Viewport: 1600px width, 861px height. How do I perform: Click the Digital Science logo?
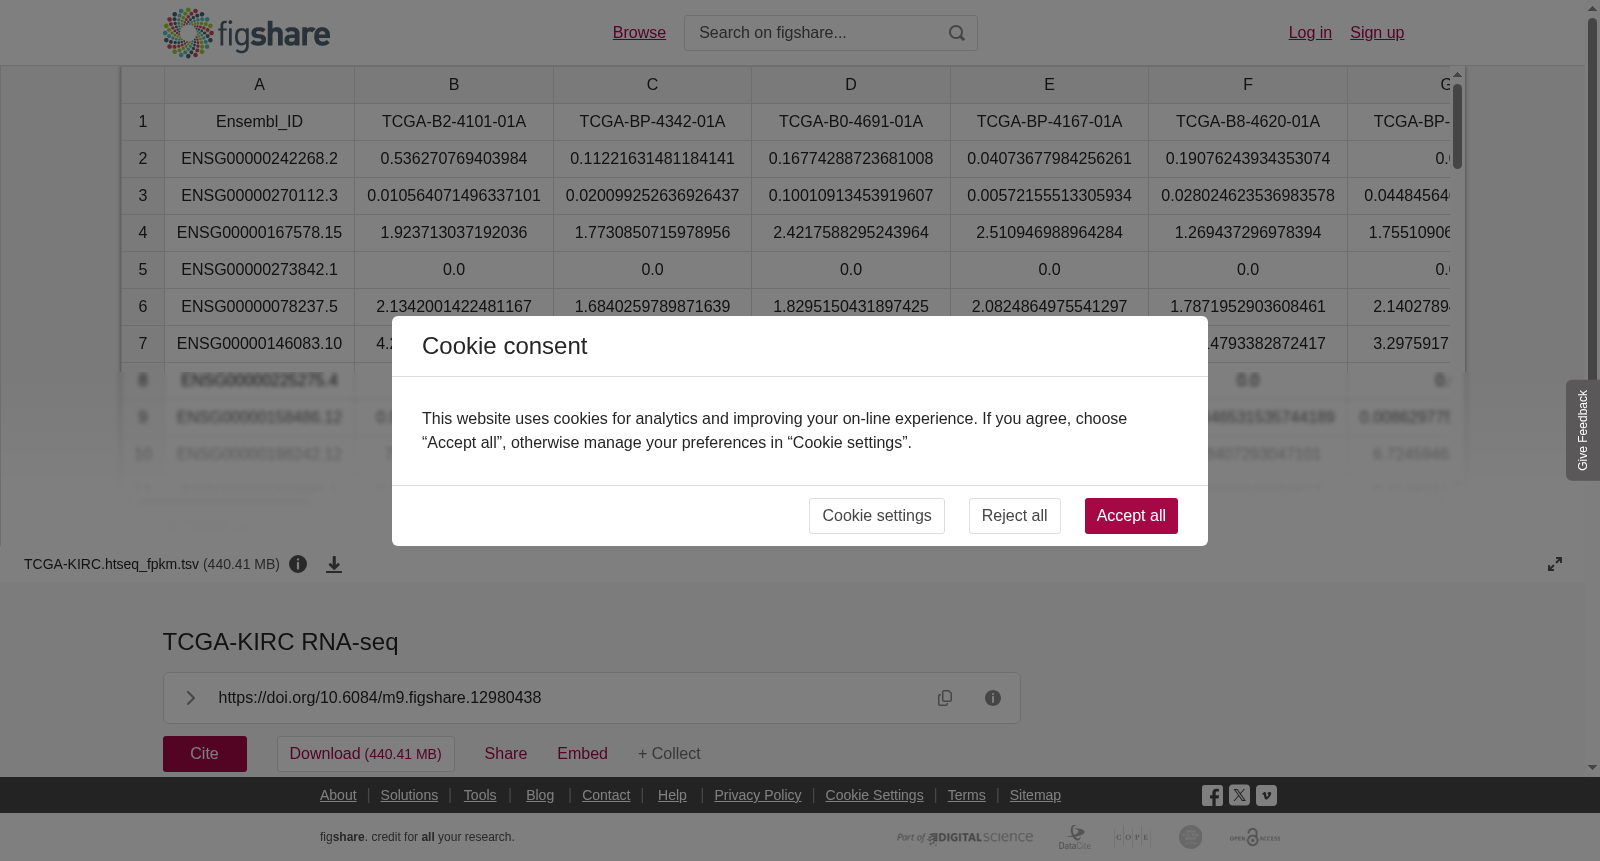(x=965, y=837)
